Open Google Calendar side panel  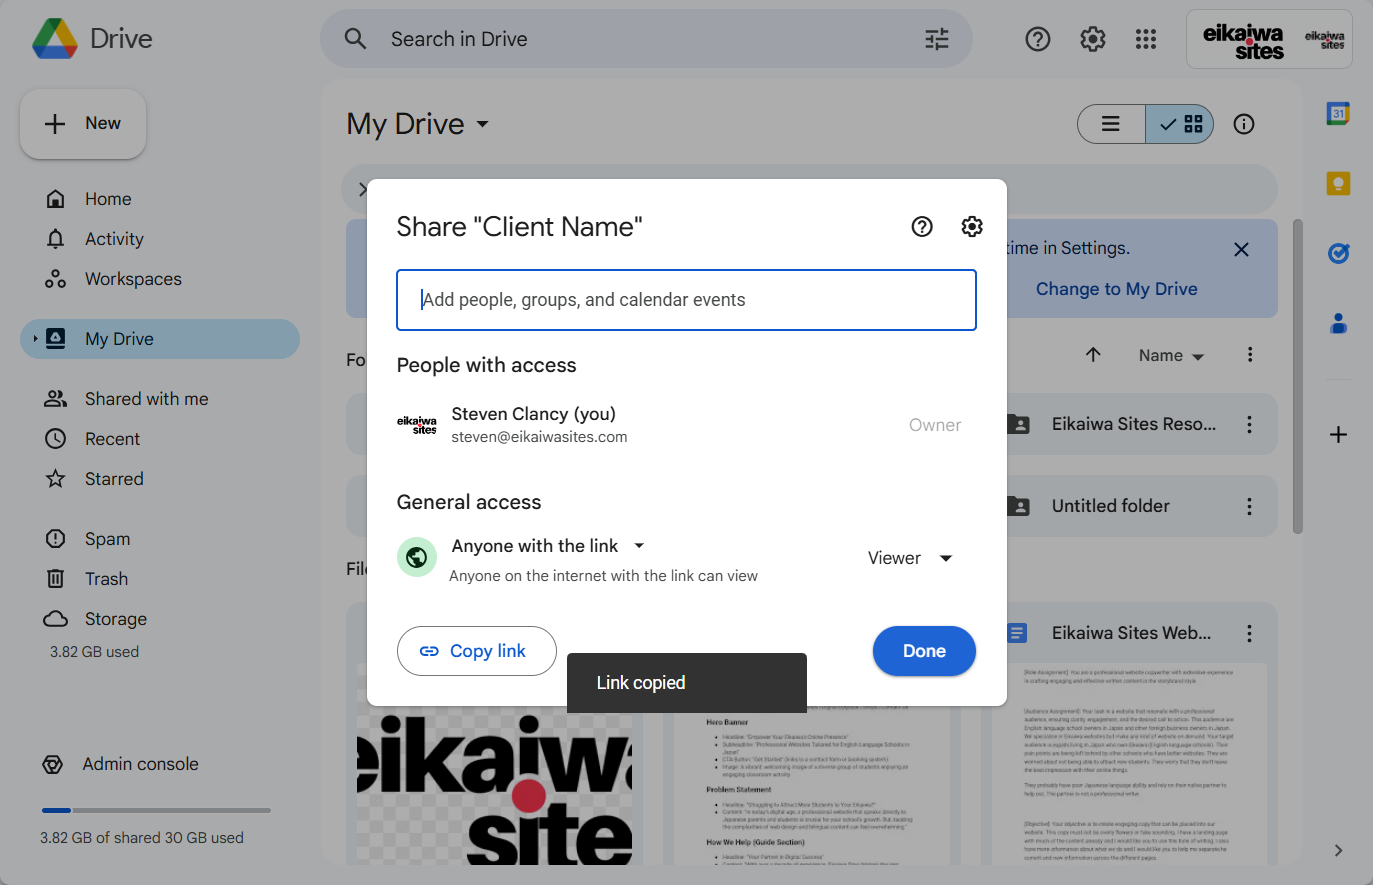[x=1338, y=114]
